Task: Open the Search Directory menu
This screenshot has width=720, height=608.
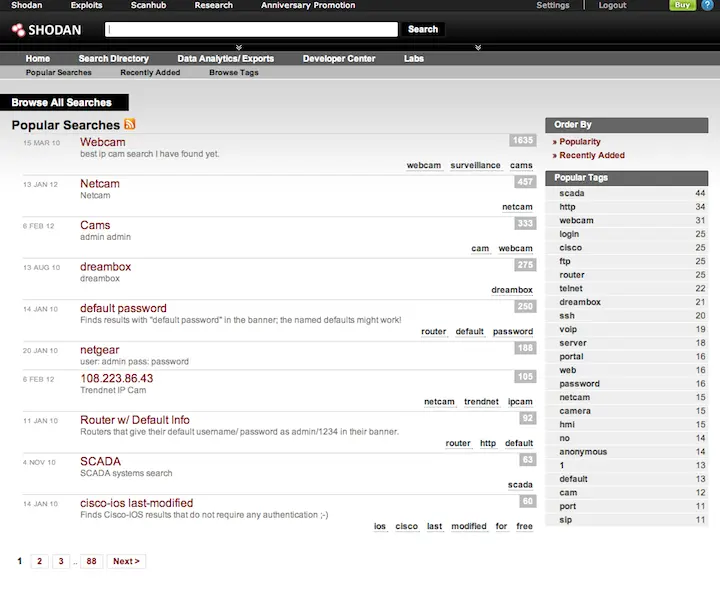Action: pyautogui.click(x=113, y=59)
